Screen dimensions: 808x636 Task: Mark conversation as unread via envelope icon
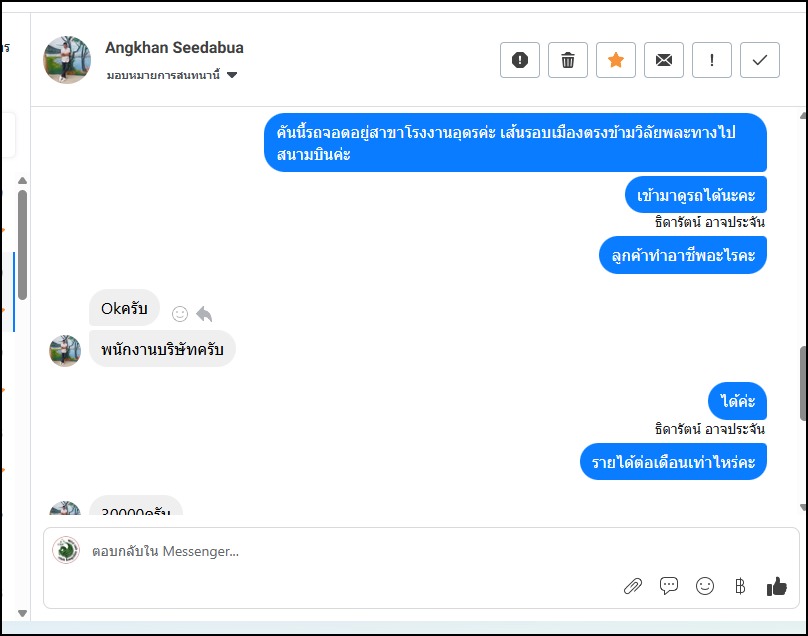point(664,60)
